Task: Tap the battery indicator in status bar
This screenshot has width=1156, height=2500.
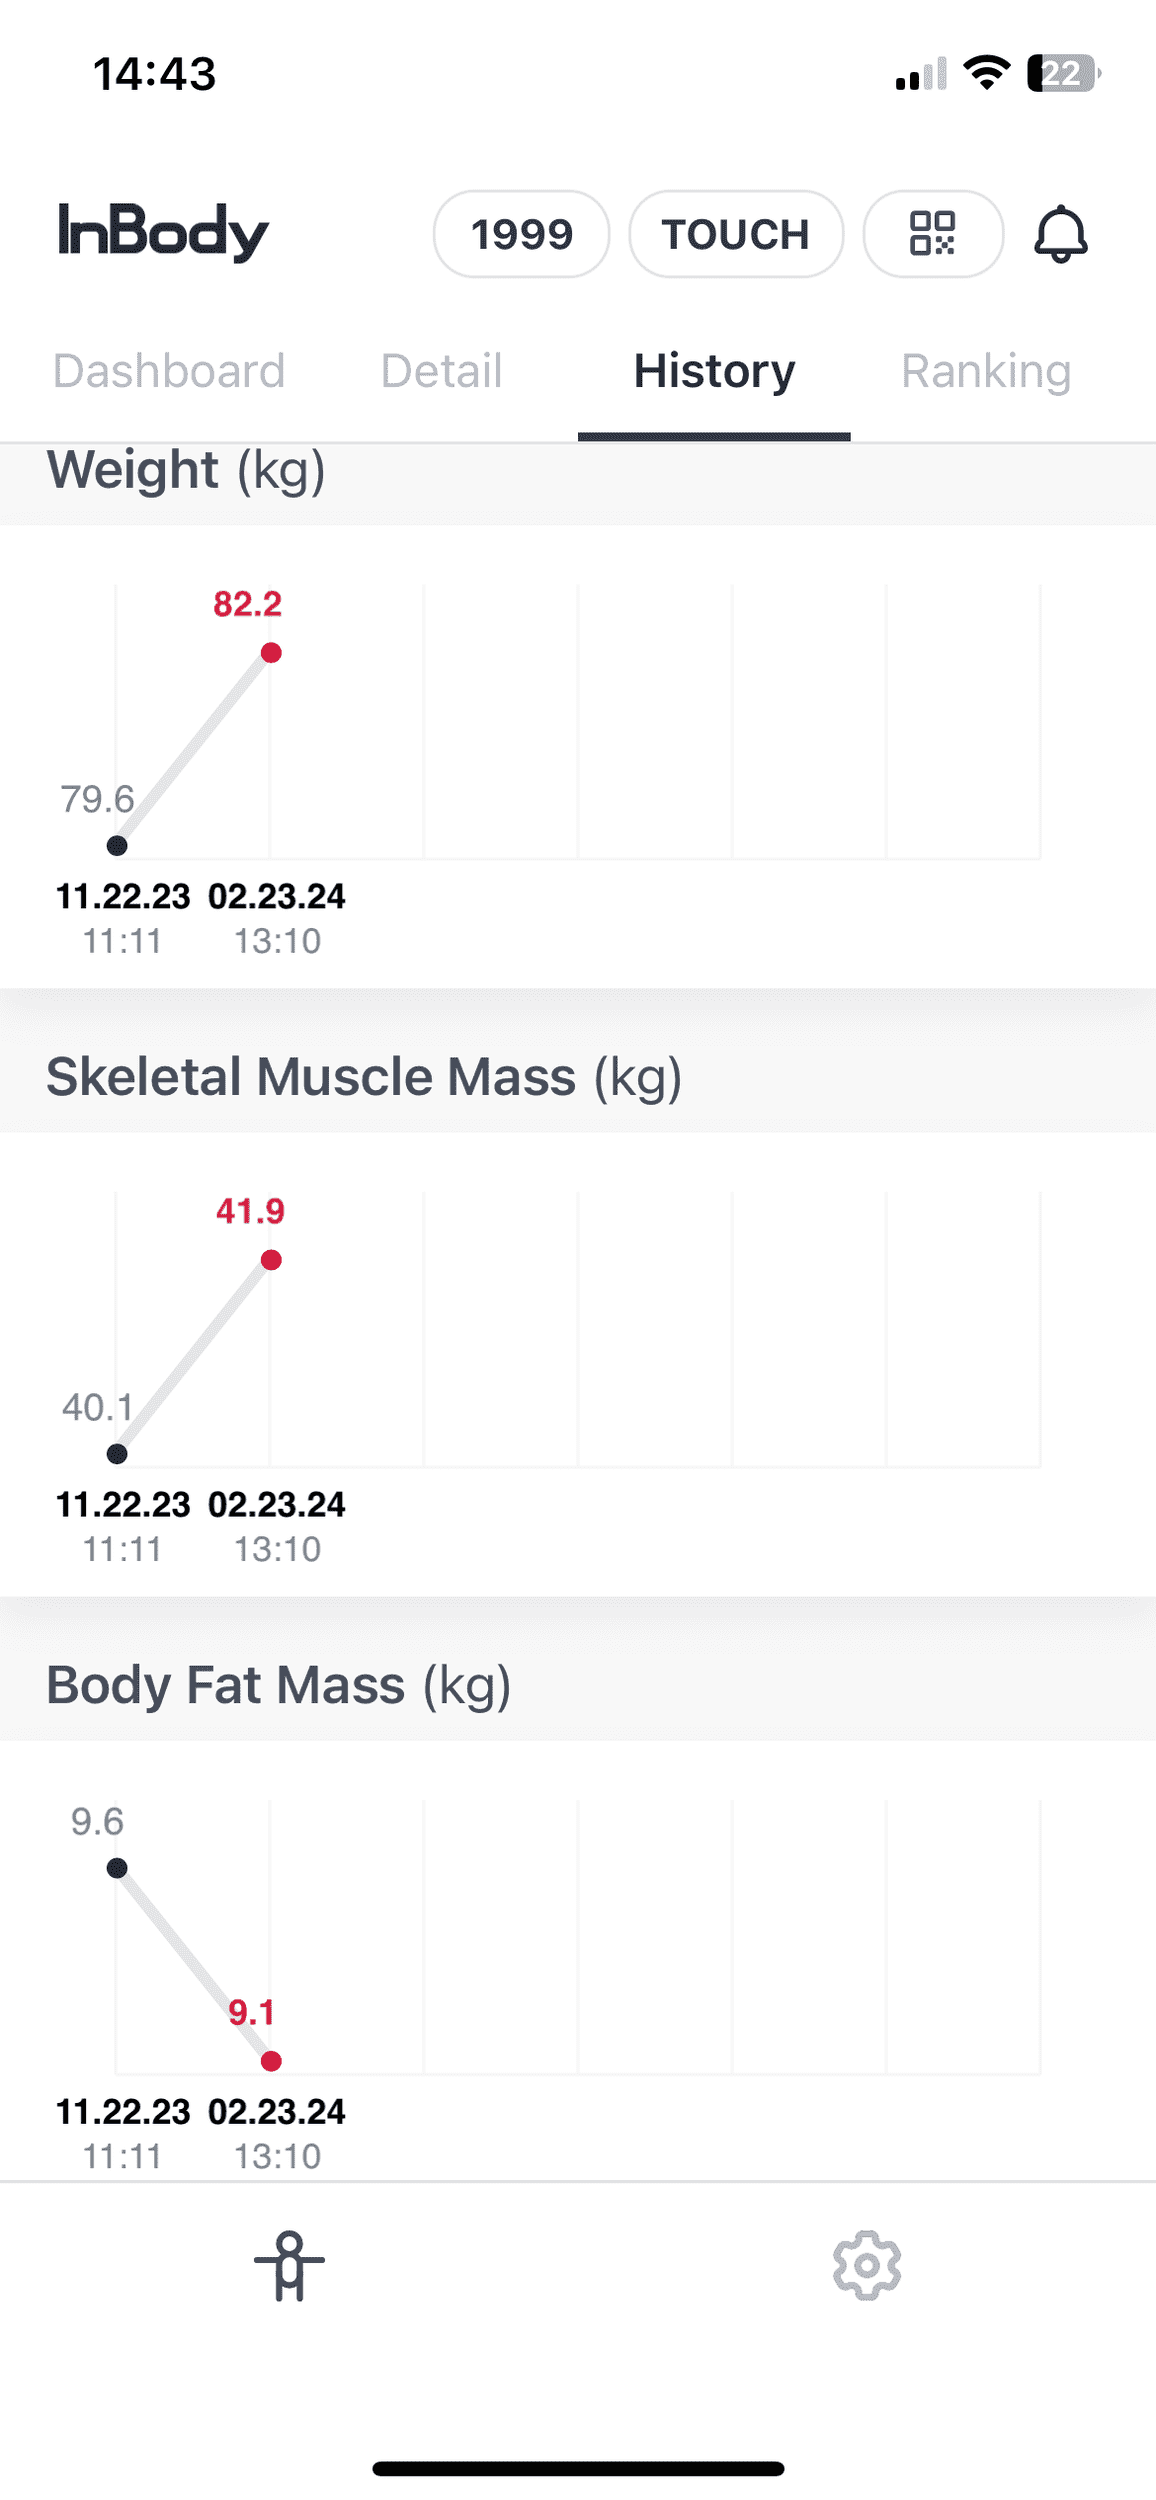Action: [1064, 73]
